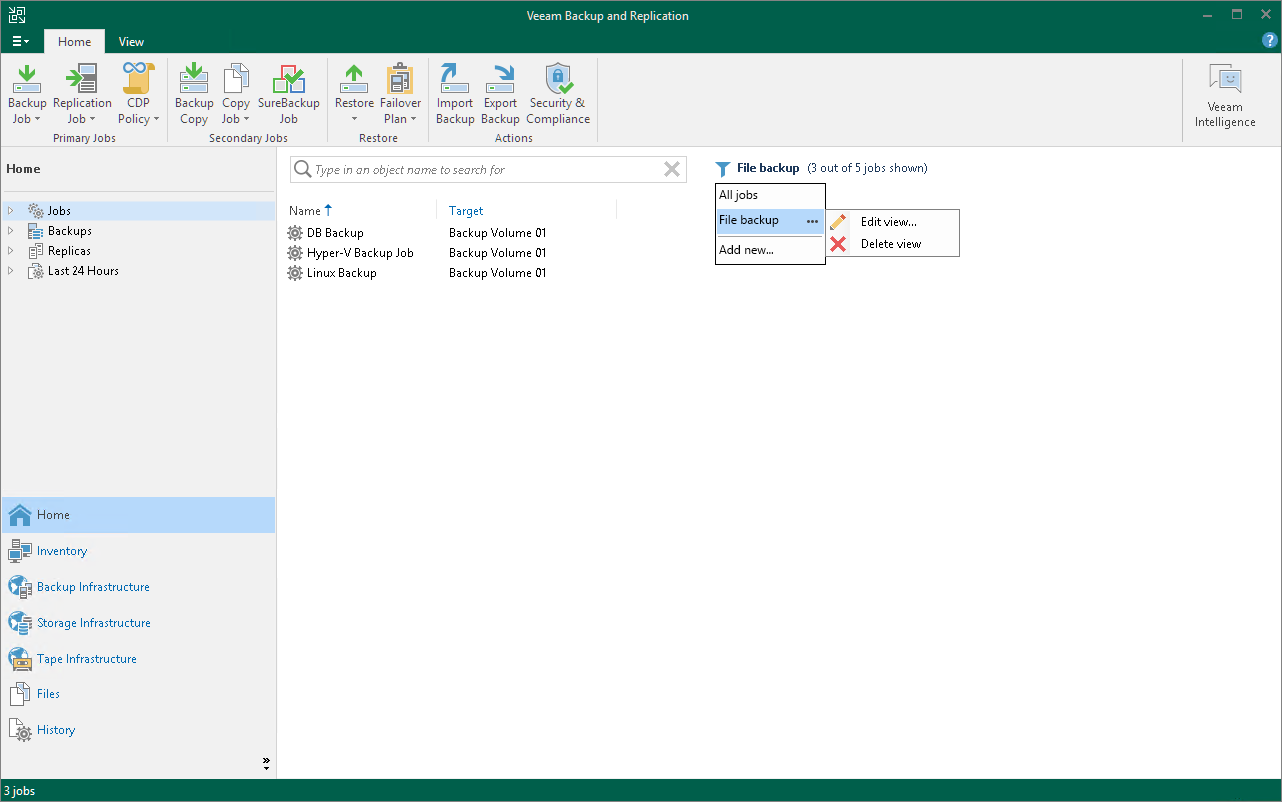Click the gear icon of Hyper-V Backup Job
This screenshot has height=802, width=1282.
[x=295, y=253]
